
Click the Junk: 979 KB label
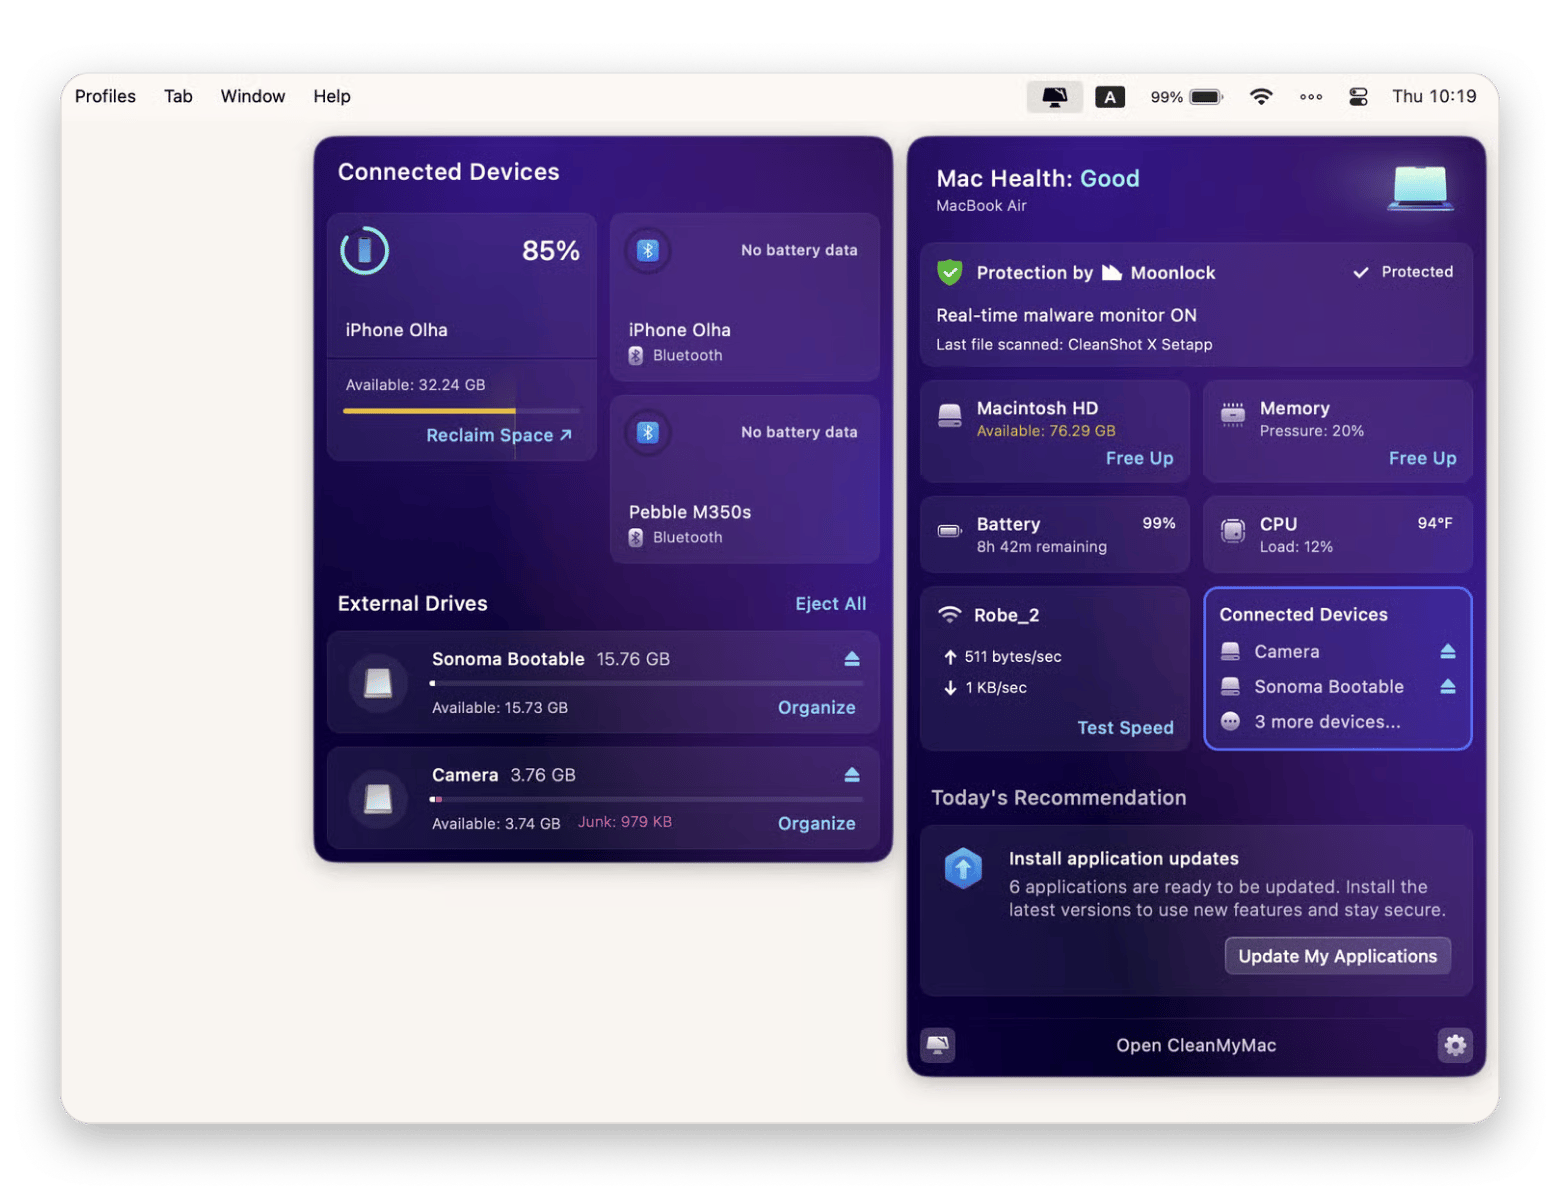tap(625, 822)
